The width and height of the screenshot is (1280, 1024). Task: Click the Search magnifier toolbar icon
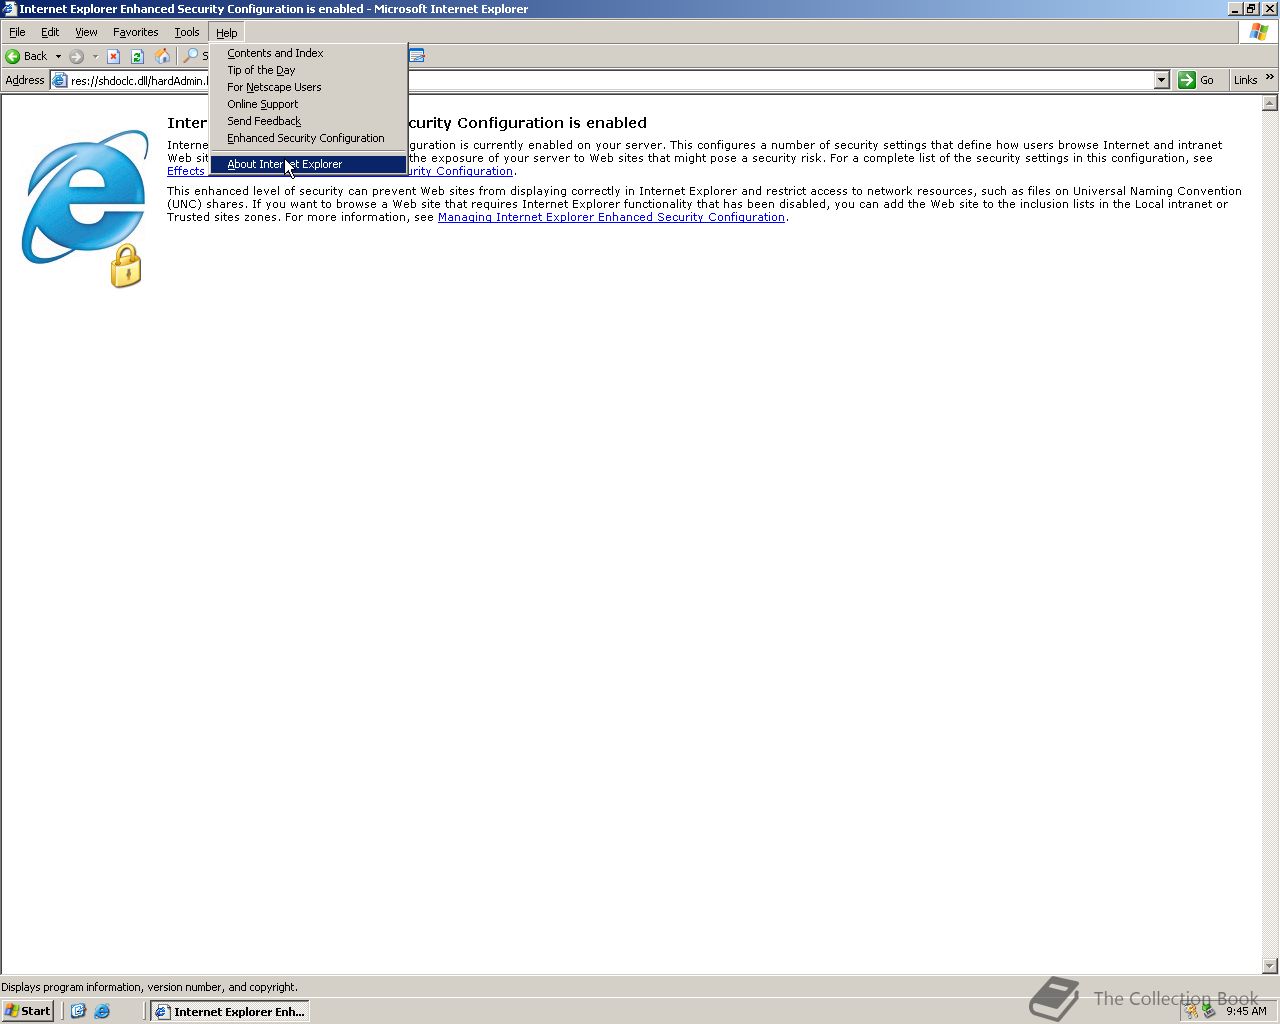tap(191, 56)
